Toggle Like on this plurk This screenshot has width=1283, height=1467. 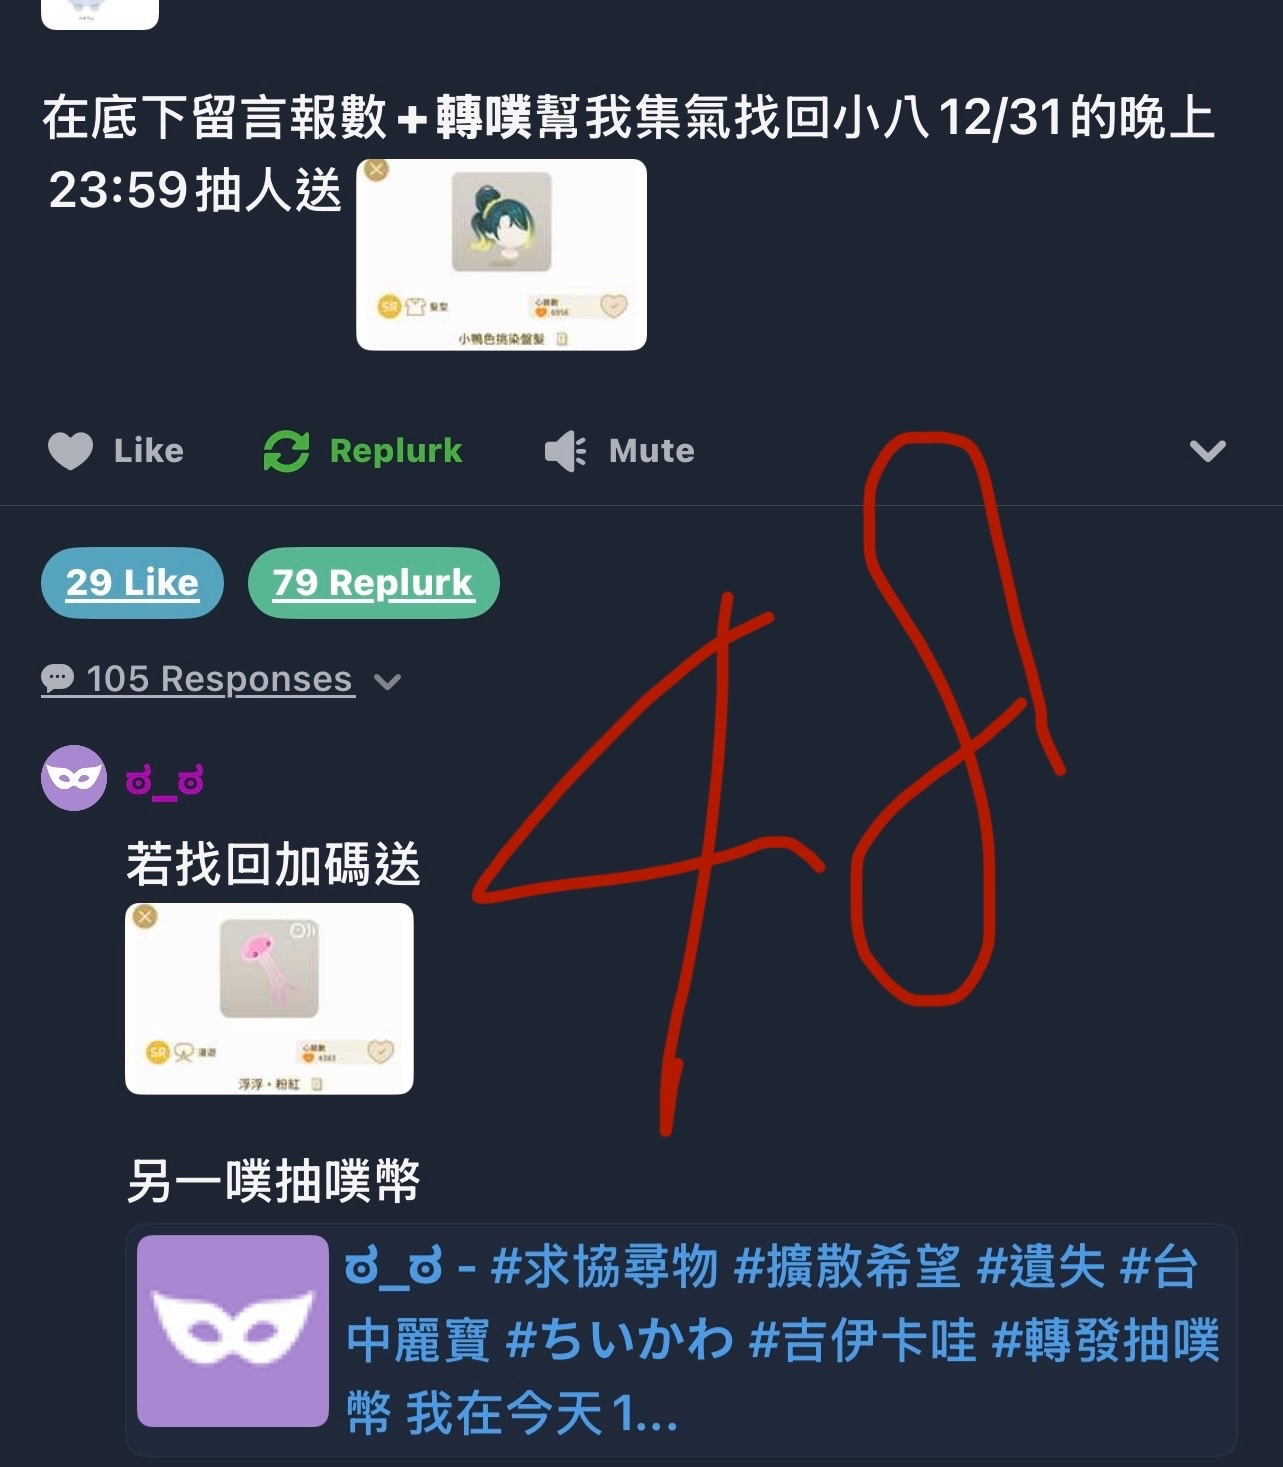pyautogui.click(x=116, y=451)
